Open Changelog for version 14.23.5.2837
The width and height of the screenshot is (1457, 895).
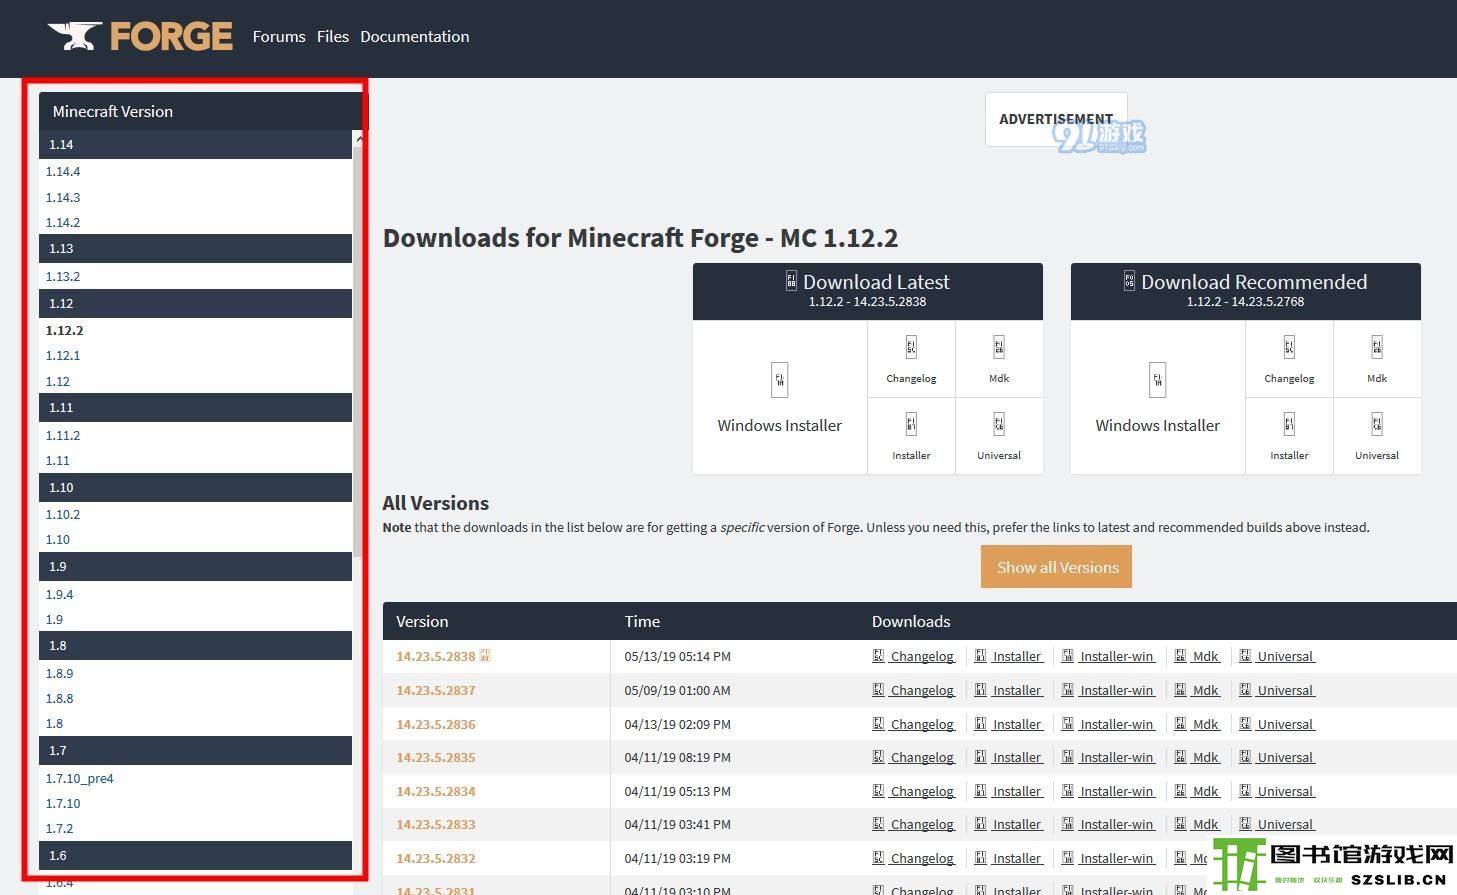922,690
